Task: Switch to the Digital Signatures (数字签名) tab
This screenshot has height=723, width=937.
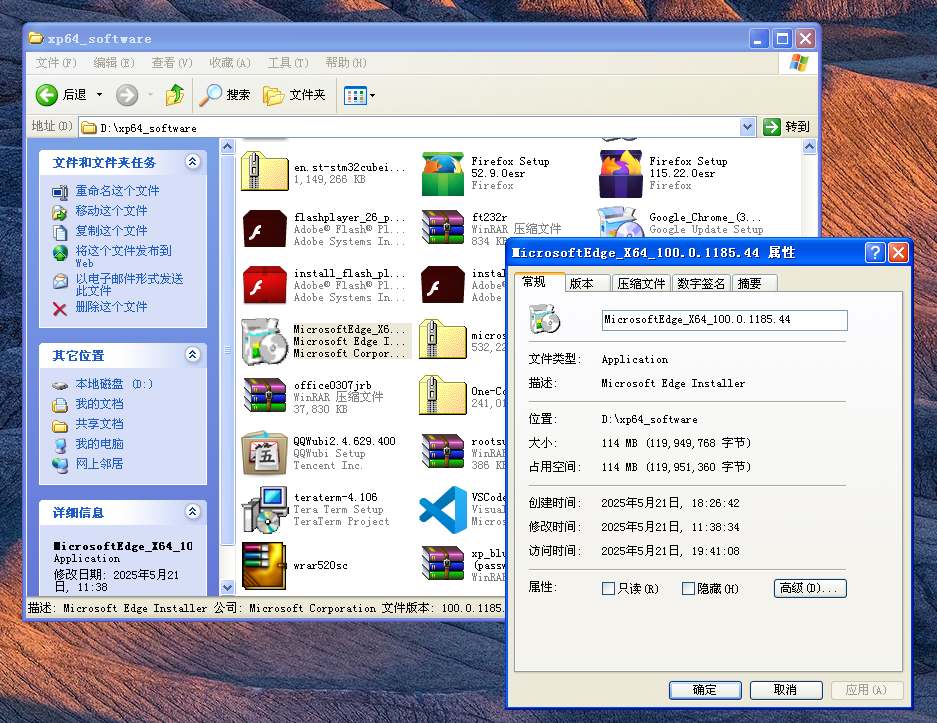Action: [701, 283]
